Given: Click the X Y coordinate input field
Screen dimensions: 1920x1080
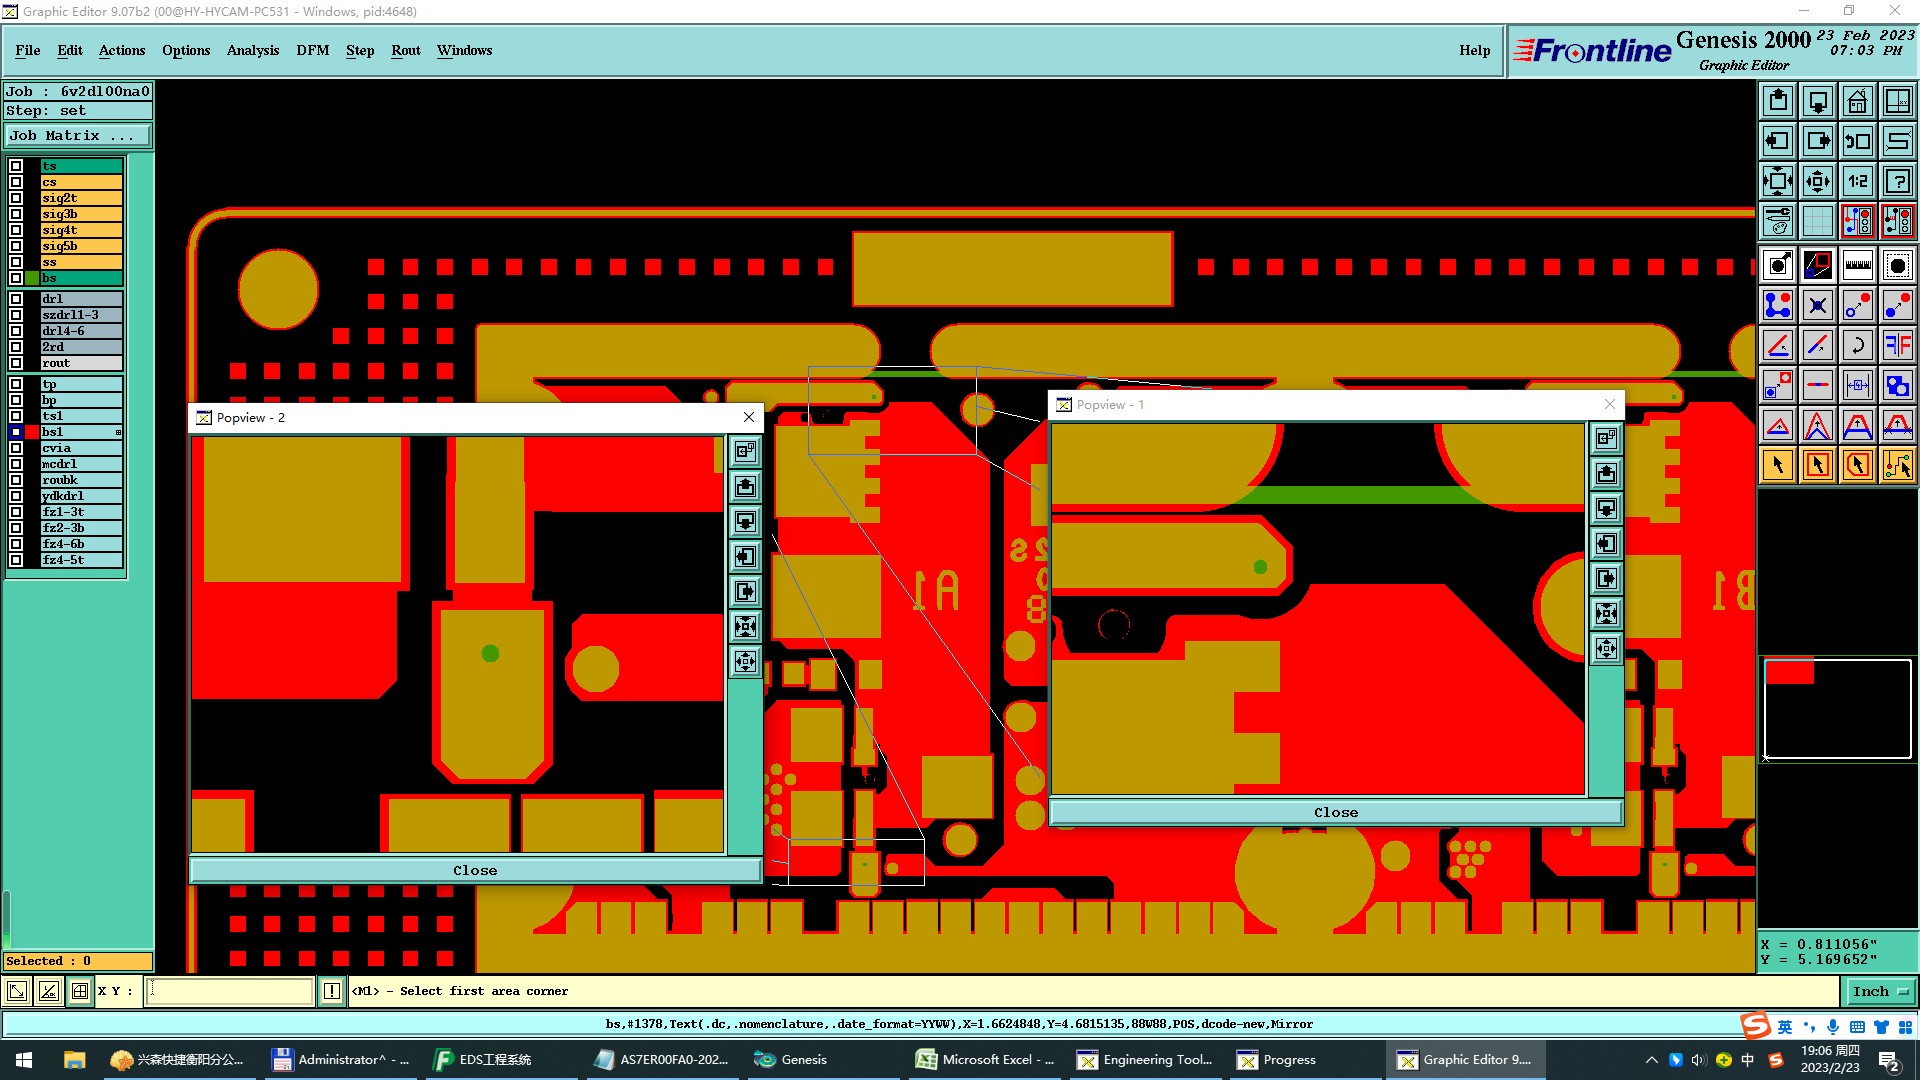Looking at the screenshot, I should click(x=230, y=991).
